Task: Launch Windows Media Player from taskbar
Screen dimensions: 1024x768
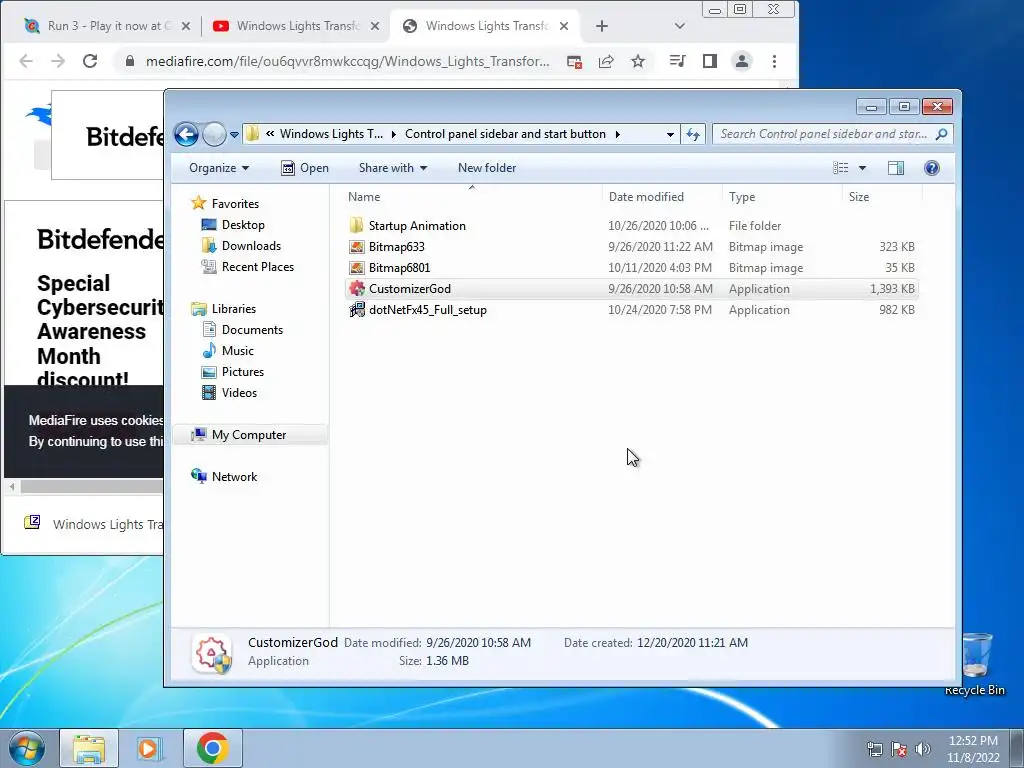Action: 150,748
